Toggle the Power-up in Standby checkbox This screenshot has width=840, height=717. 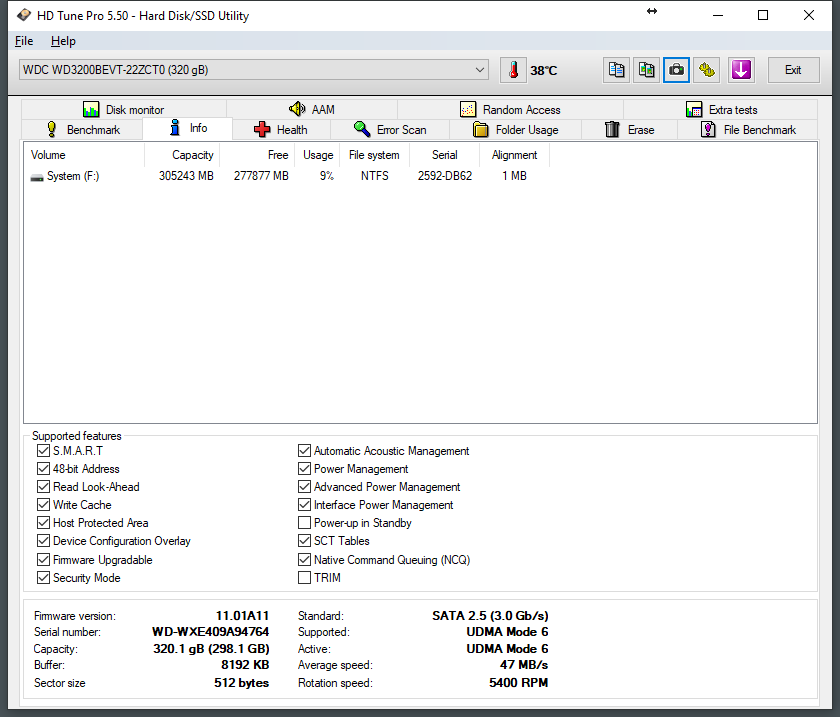[305, 523]
